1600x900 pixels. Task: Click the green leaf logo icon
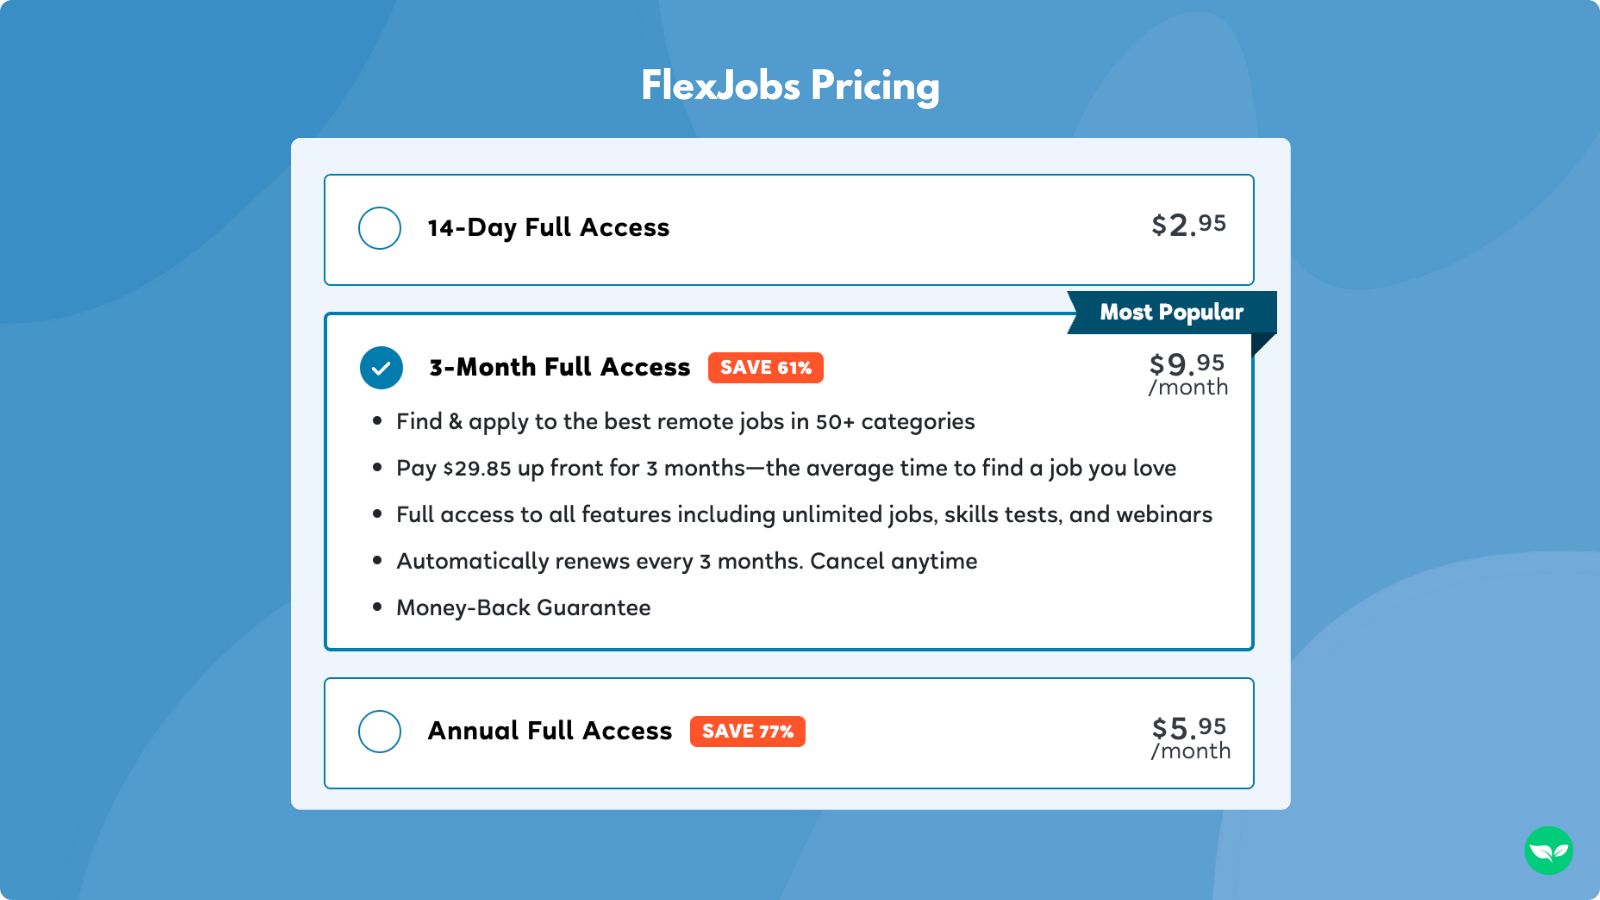coord(1547,849)
